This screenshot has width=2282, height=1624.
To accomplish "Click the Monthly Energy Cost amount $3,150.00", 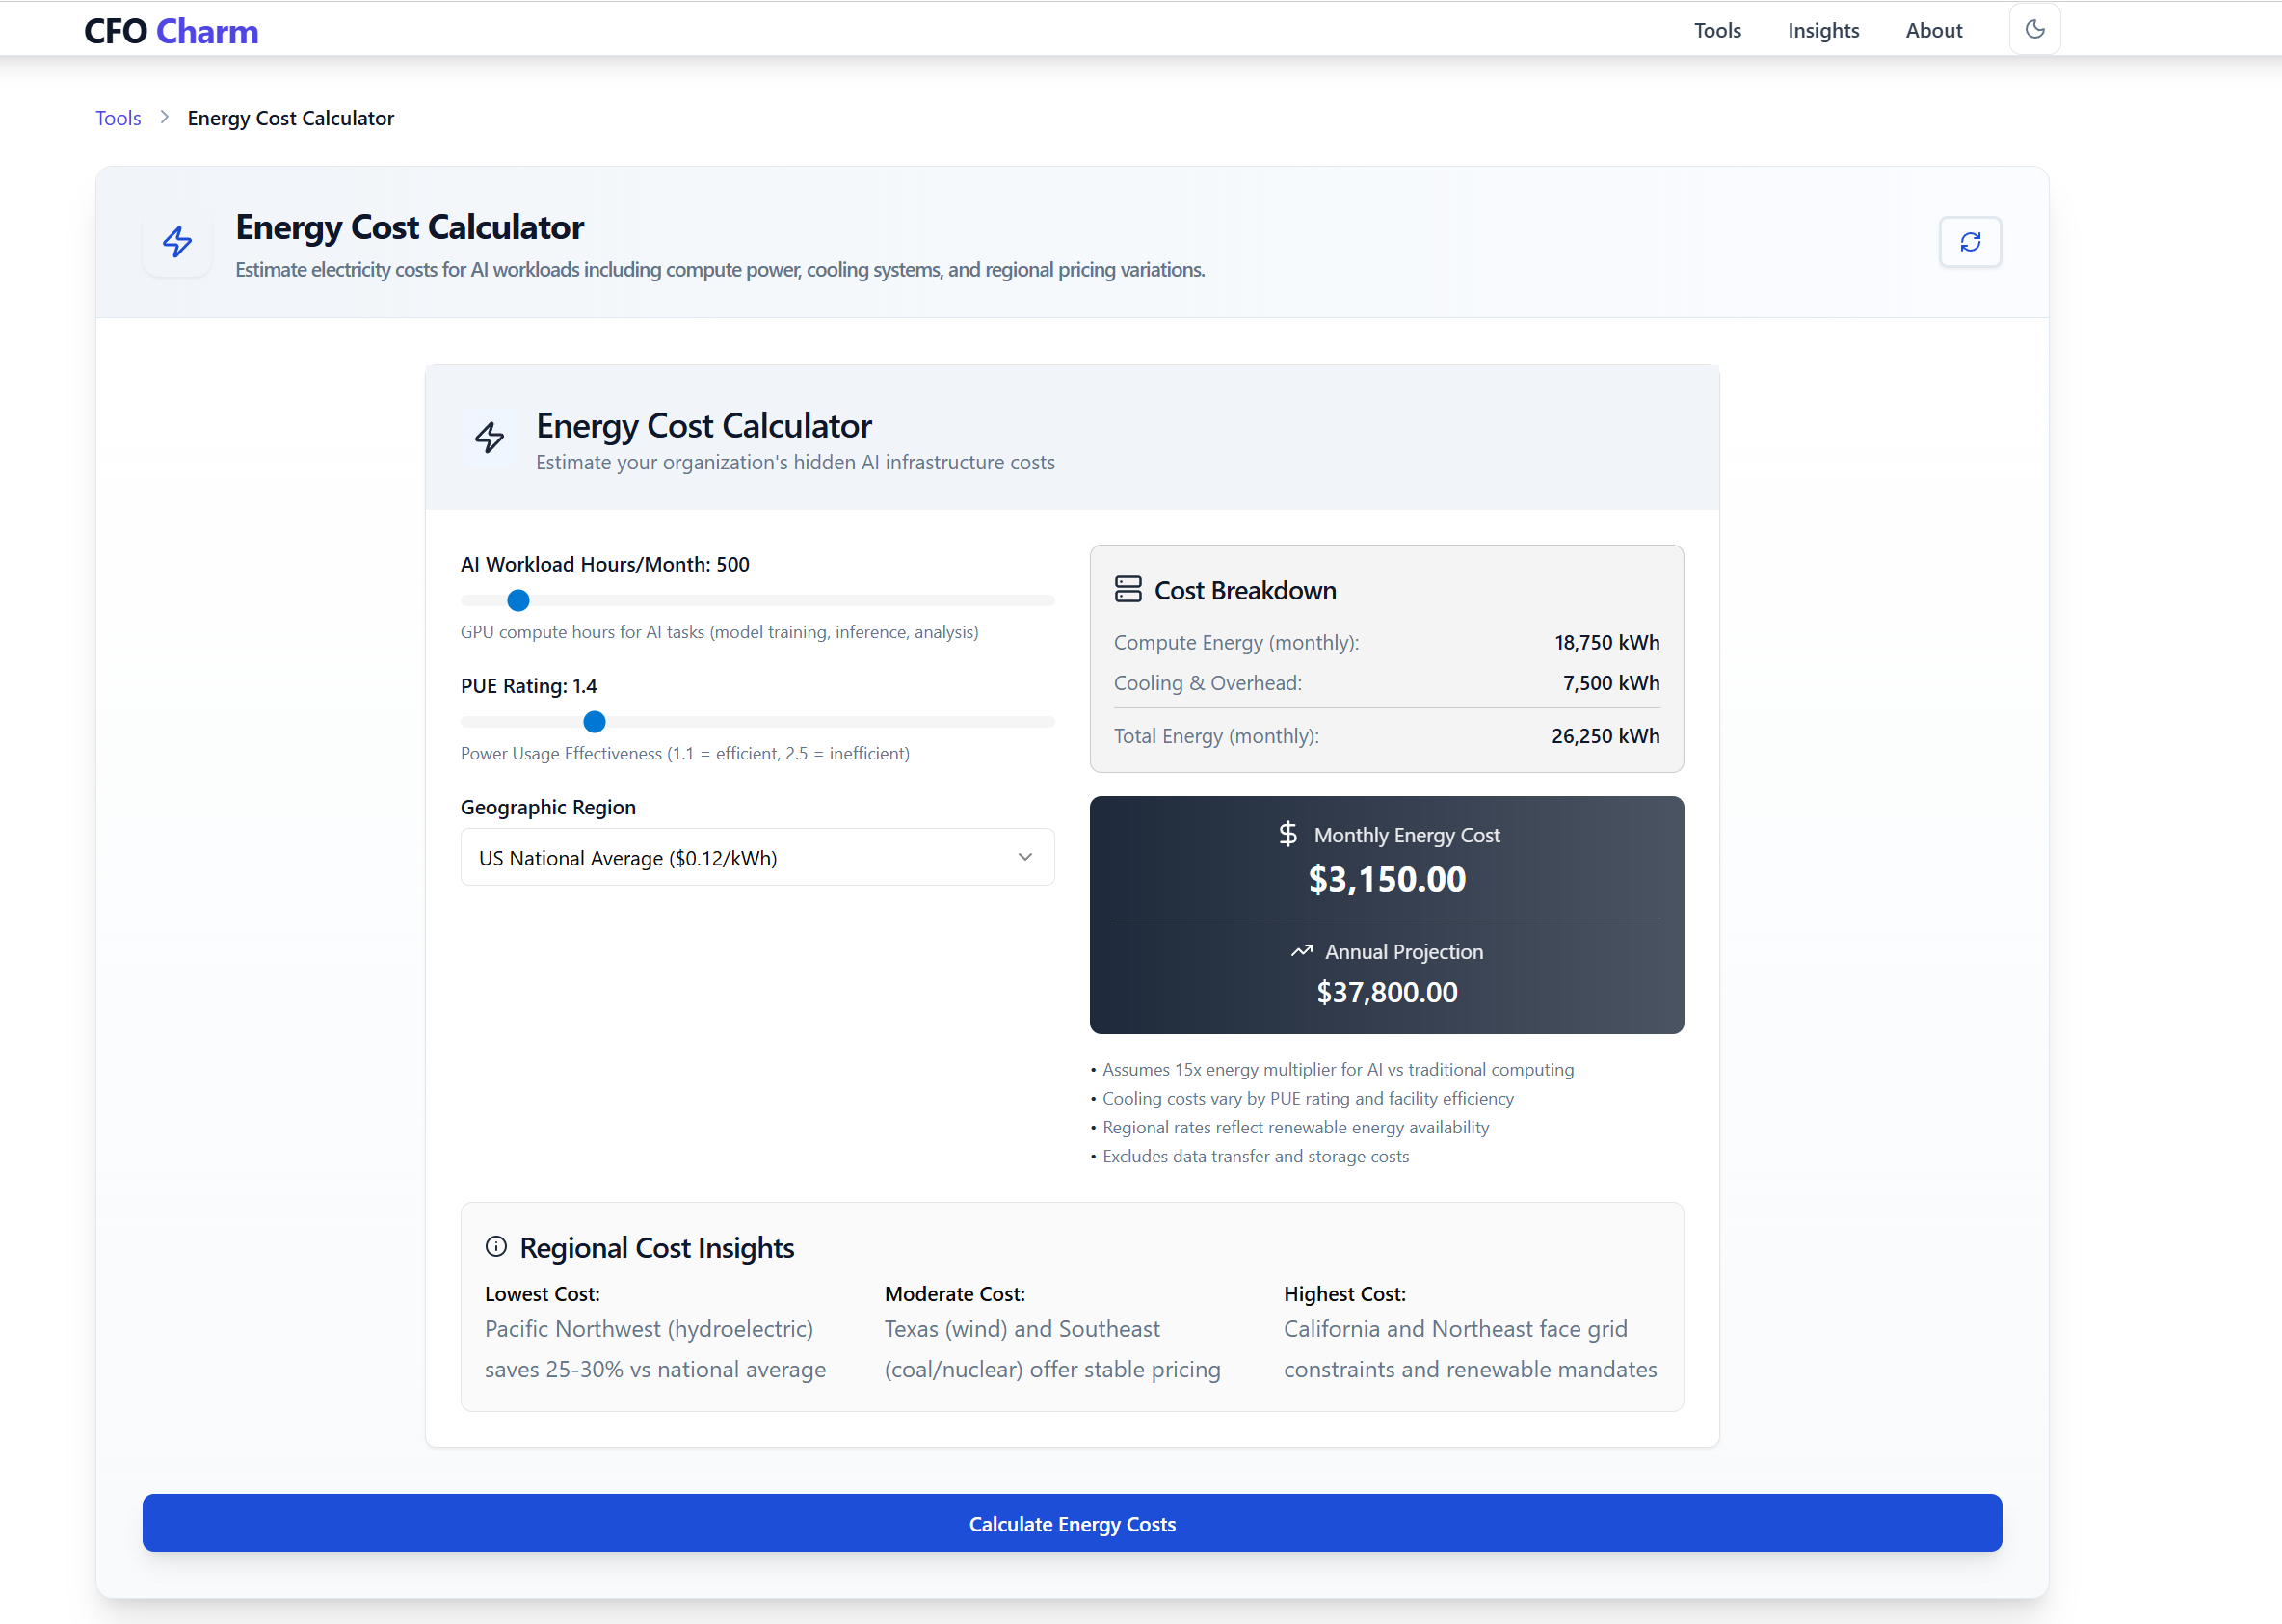I will [1386, 879].
